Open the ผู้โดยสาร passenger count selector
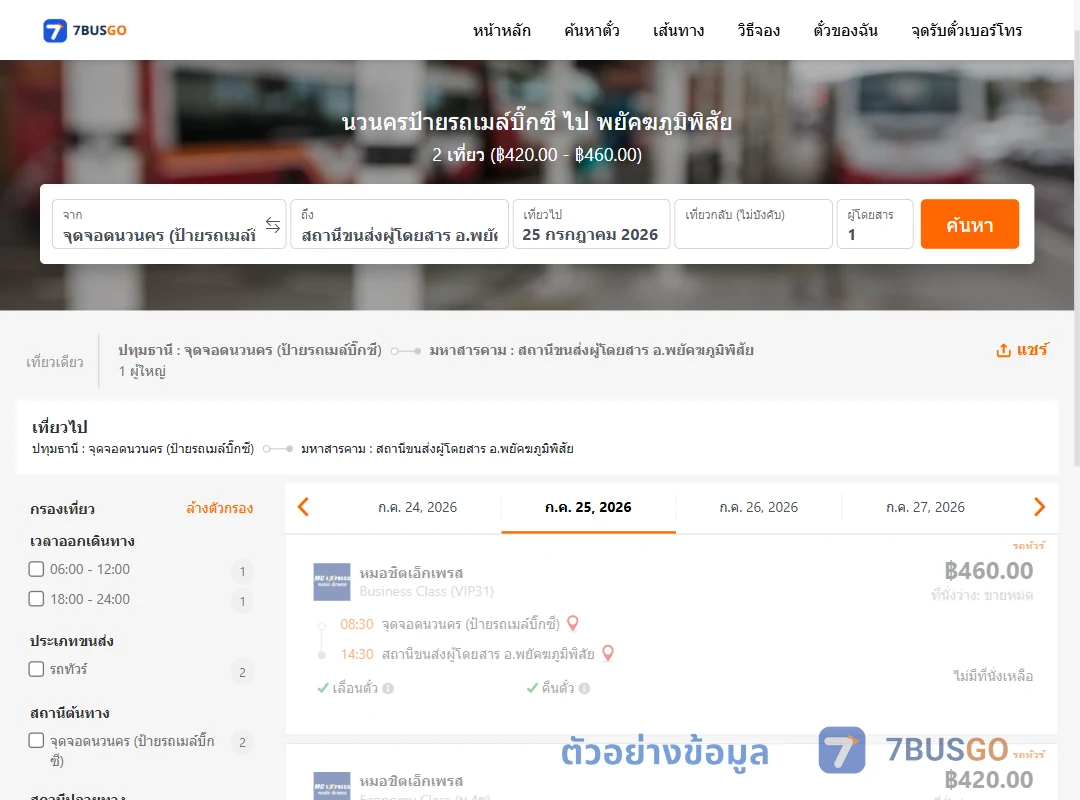 click(875, 225)
